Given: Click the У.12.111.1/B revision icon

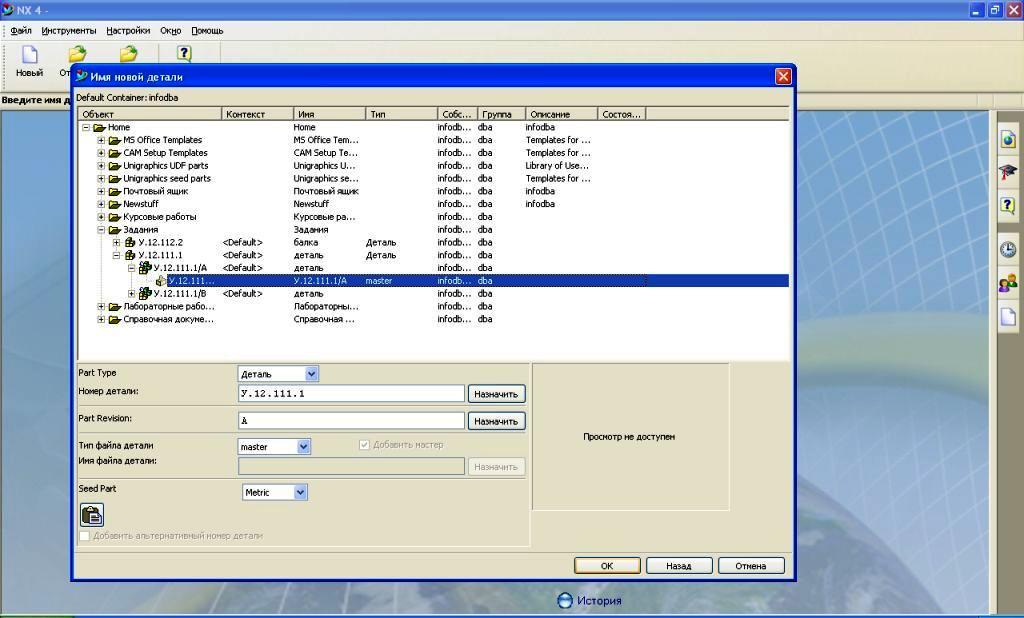Looking at the screenshot, I should 144,293.
